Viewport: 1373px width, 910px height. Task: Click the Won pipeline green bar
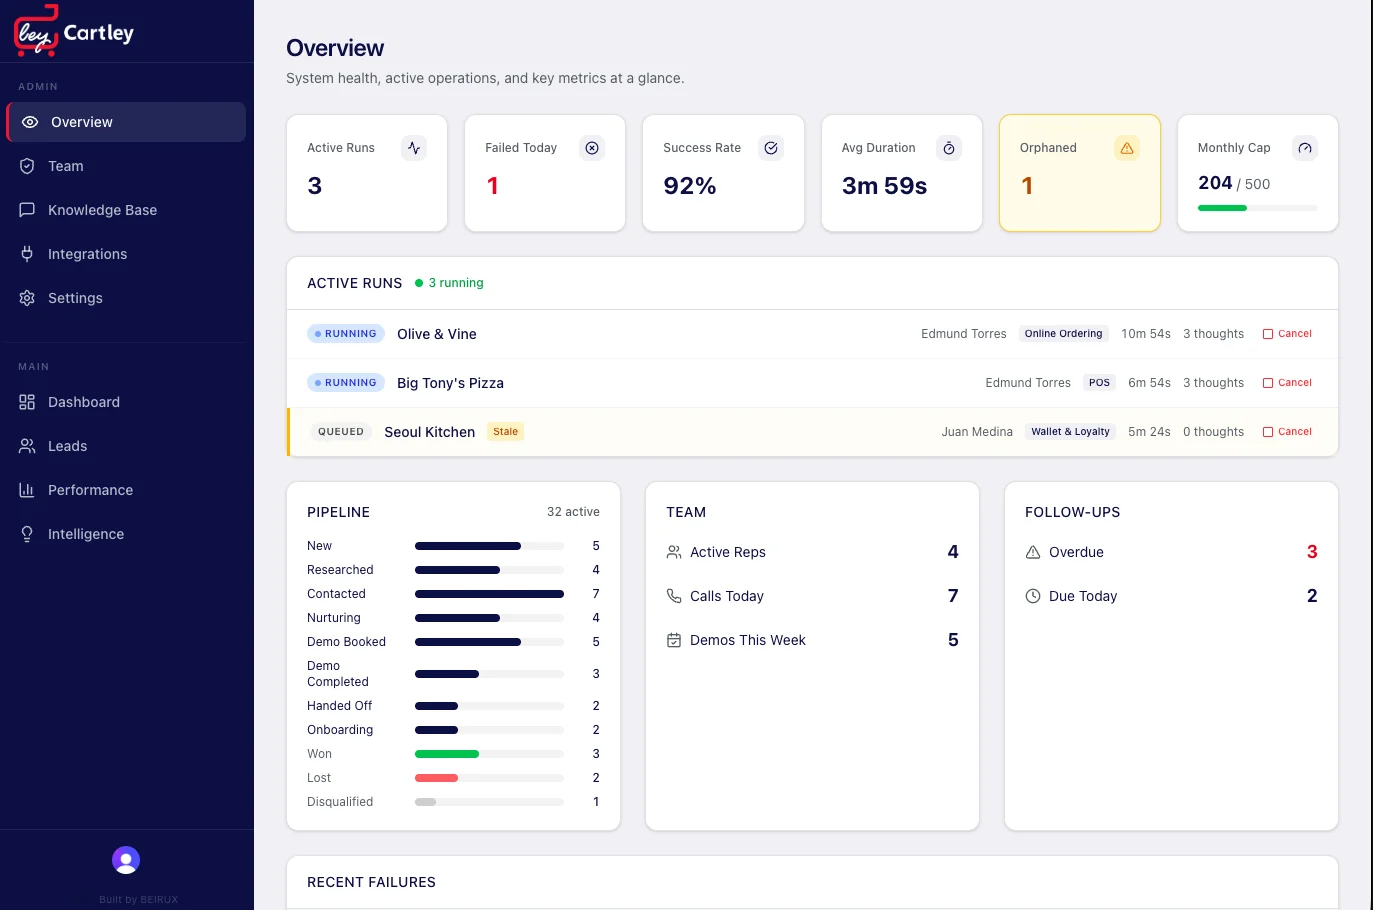(x=447, y=754)
